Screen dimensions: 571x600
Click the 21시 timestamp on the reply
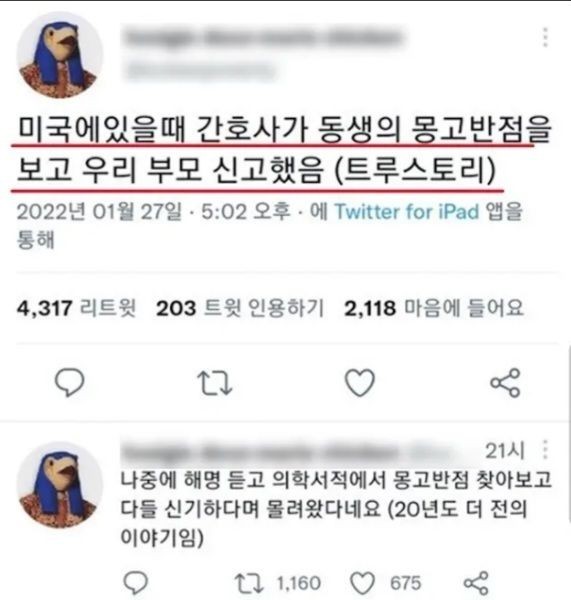coord(505,450)
